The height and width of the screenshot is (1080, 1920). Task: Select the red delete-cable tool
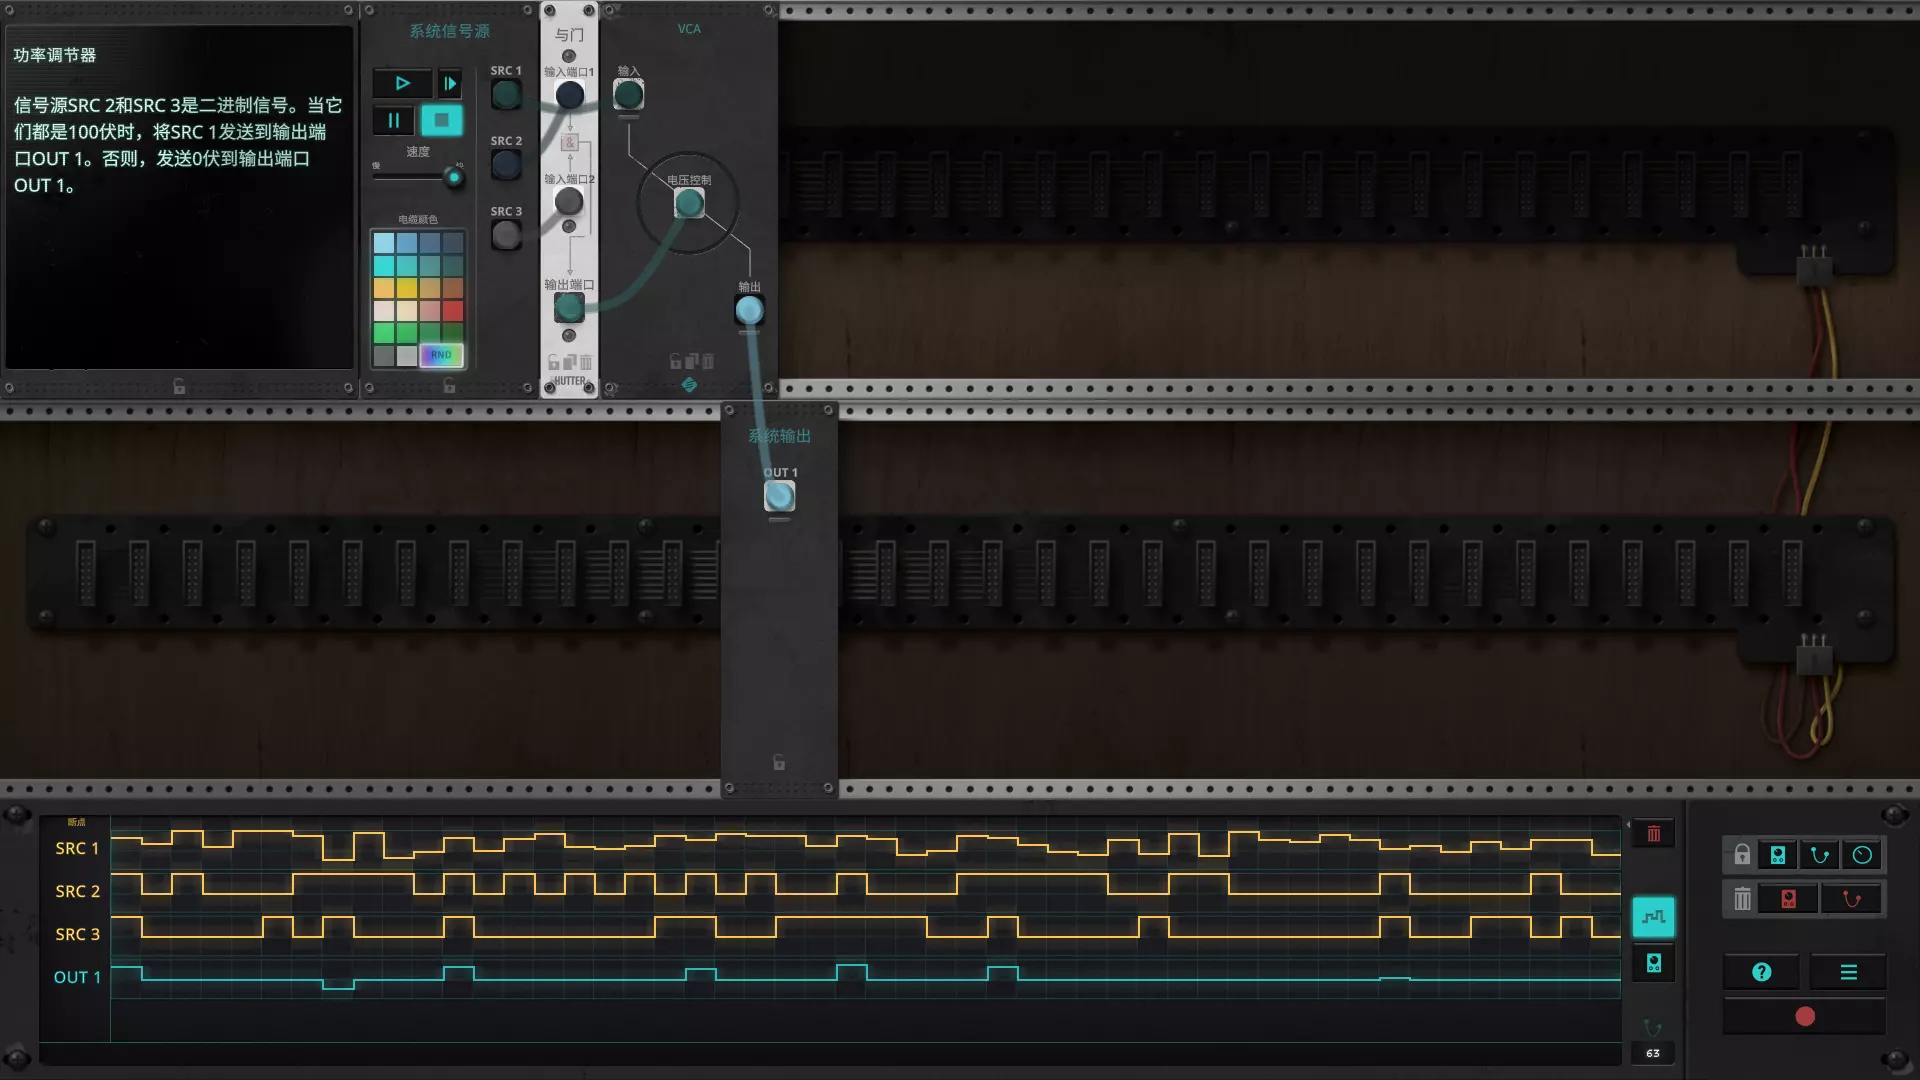(1851, 899)
